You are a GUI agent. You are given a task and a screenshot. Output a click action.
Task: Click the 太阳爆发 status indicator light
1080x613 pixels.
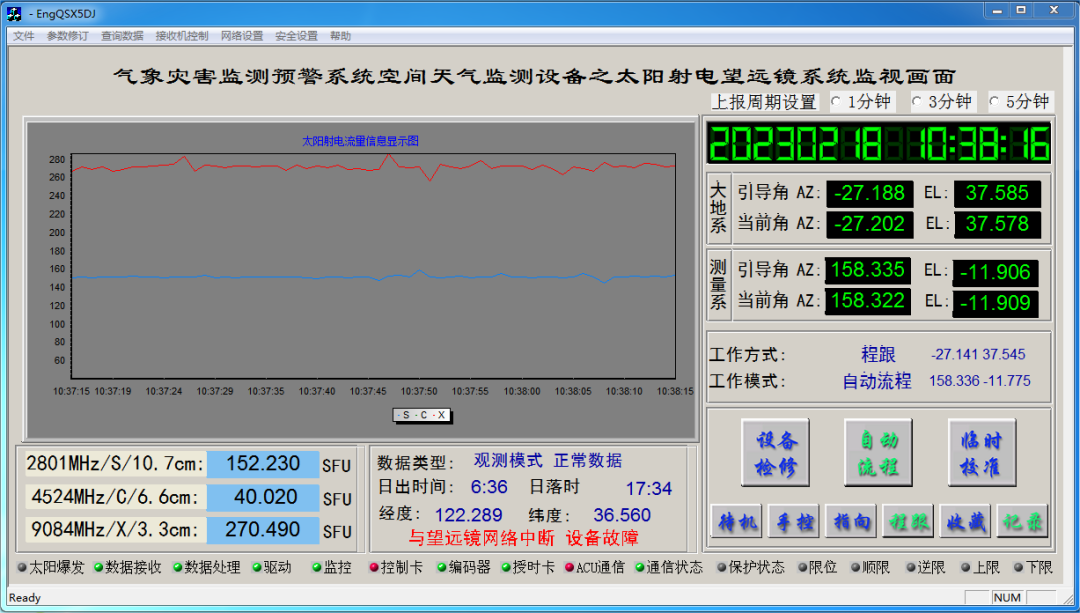click(21, 568)
